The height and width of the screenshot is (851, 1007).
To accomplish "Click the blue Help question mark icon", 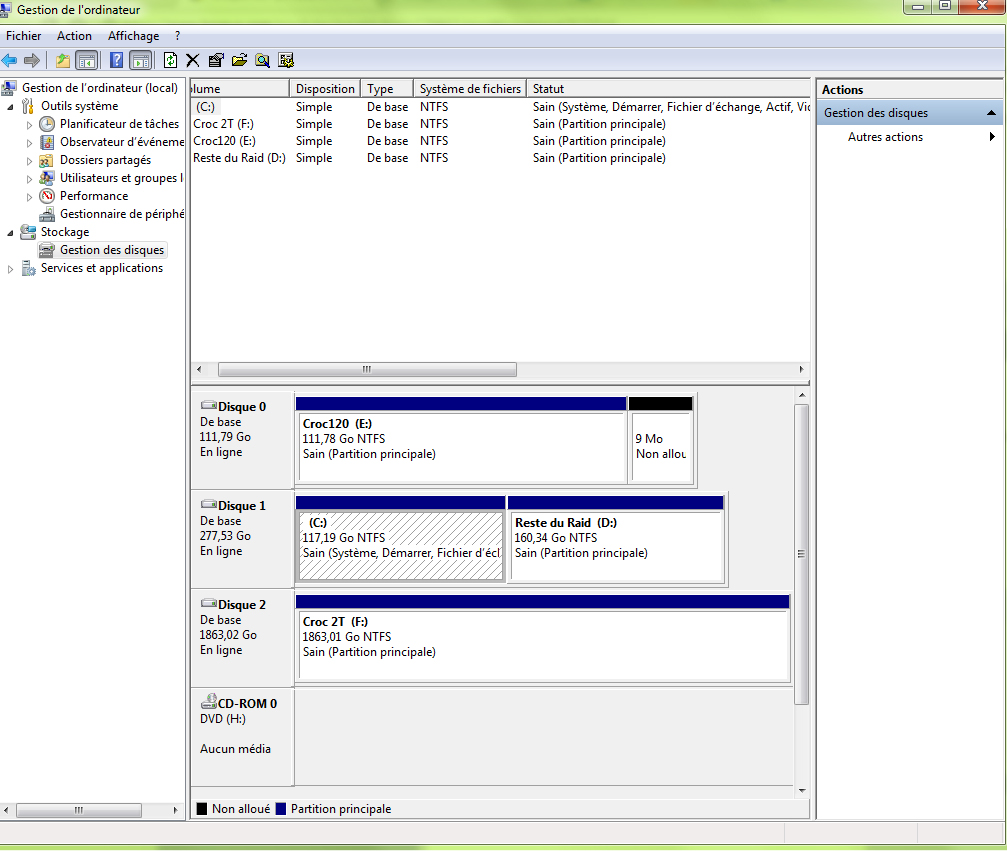I will click(117, 60).
